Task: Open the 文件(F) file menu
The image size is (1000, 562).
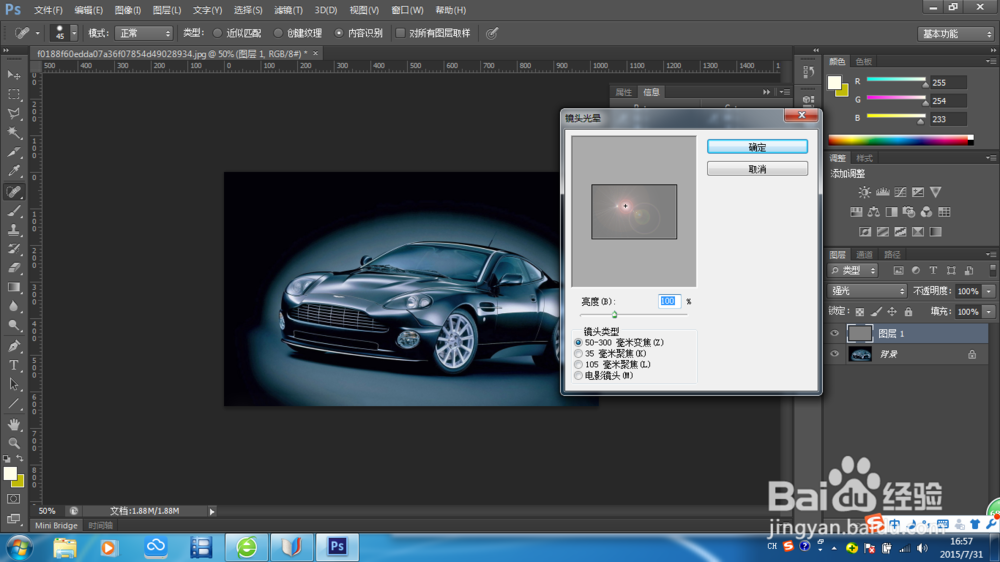Action: tap(48, 10)
